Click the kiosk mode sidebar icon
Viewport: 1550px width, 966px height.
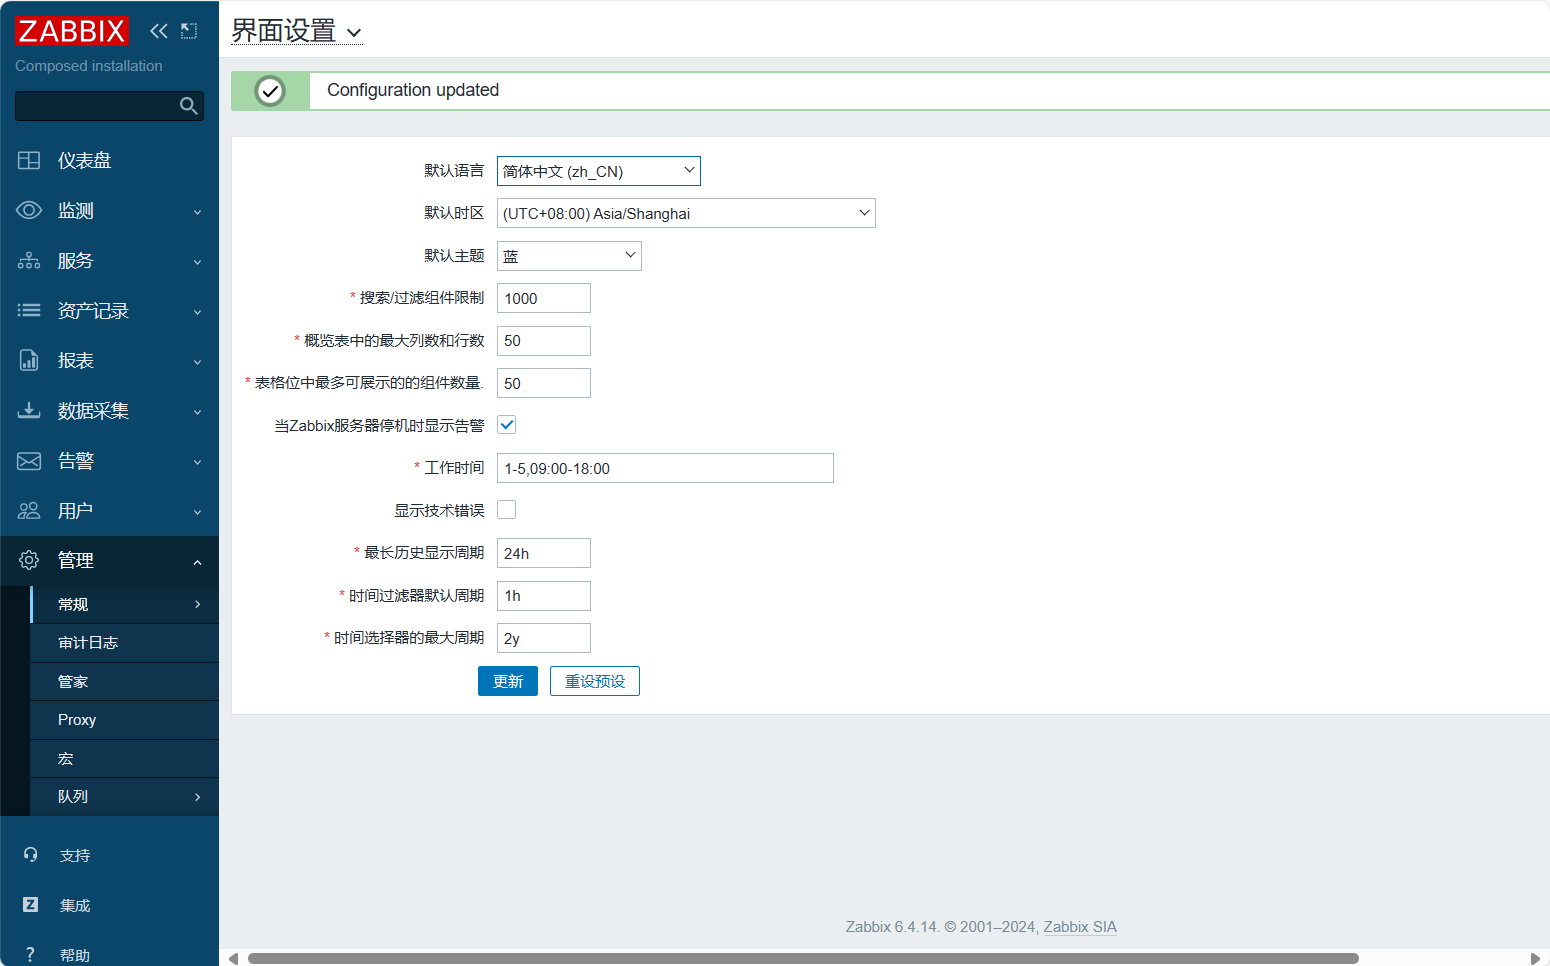pyautogui.click(x=189, y=31)
